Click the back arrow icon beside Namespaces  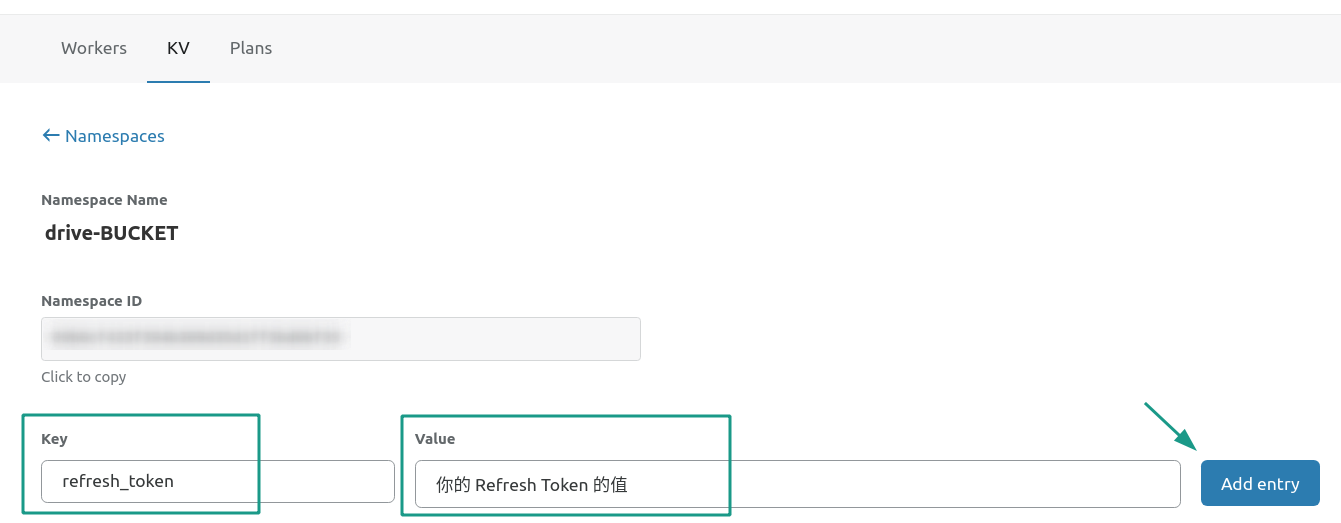(50, 136)
